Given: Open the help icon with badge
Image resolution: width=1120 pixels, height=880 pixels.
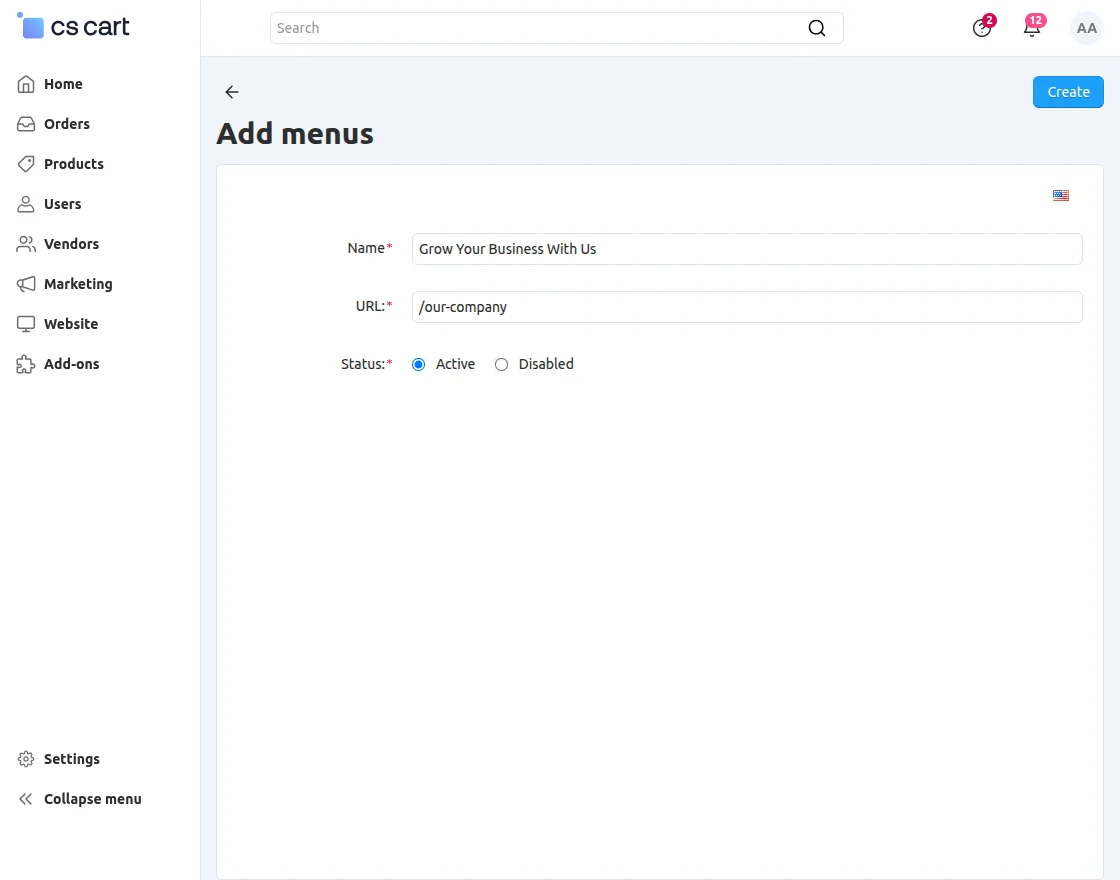Looking at the screenshot, I should 982,28.
